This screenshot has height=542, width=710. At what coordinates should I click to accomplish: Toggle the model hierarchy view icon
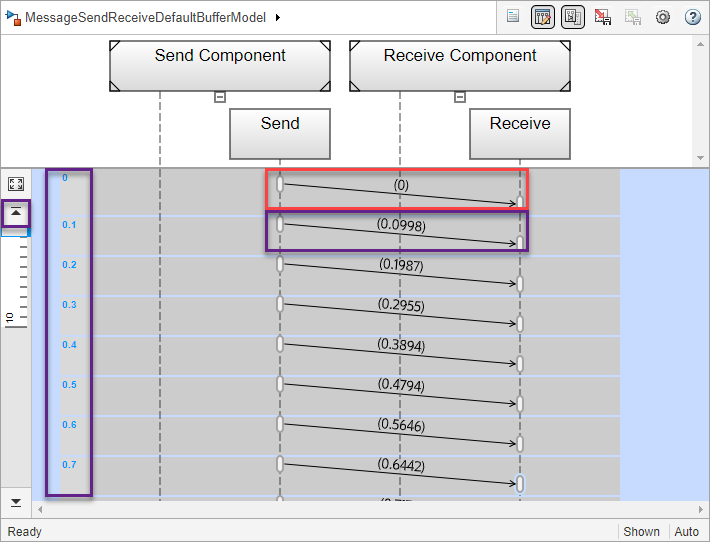(572, 17)
